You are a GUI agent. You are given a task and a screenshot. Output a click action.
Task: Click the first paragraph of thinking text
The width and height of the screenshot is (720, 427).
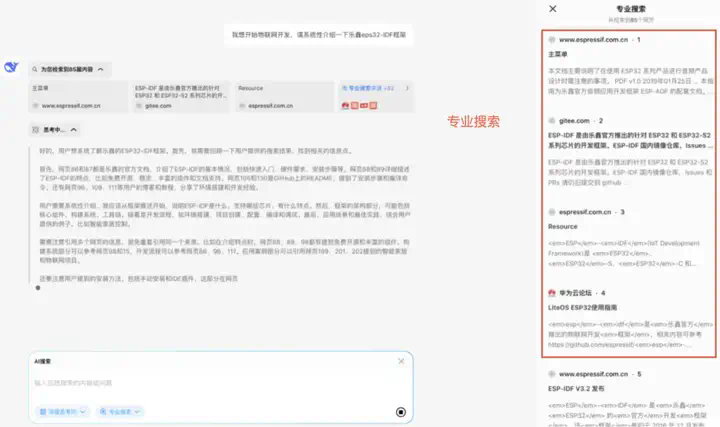[x=196, y=151]
